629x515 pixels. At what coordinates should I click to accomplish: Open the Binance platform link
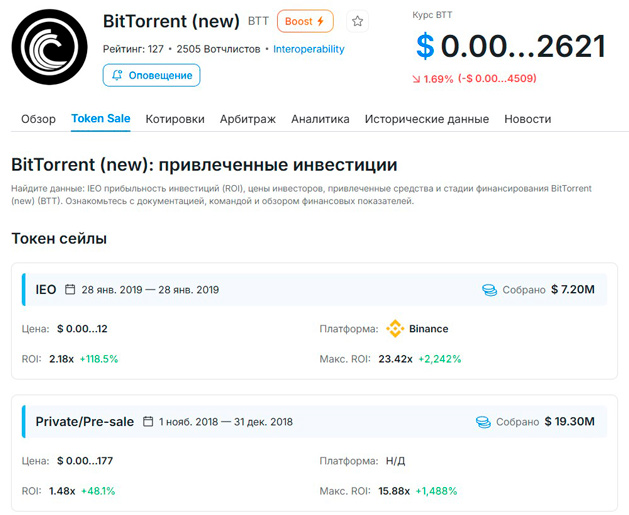click(428, 329)
